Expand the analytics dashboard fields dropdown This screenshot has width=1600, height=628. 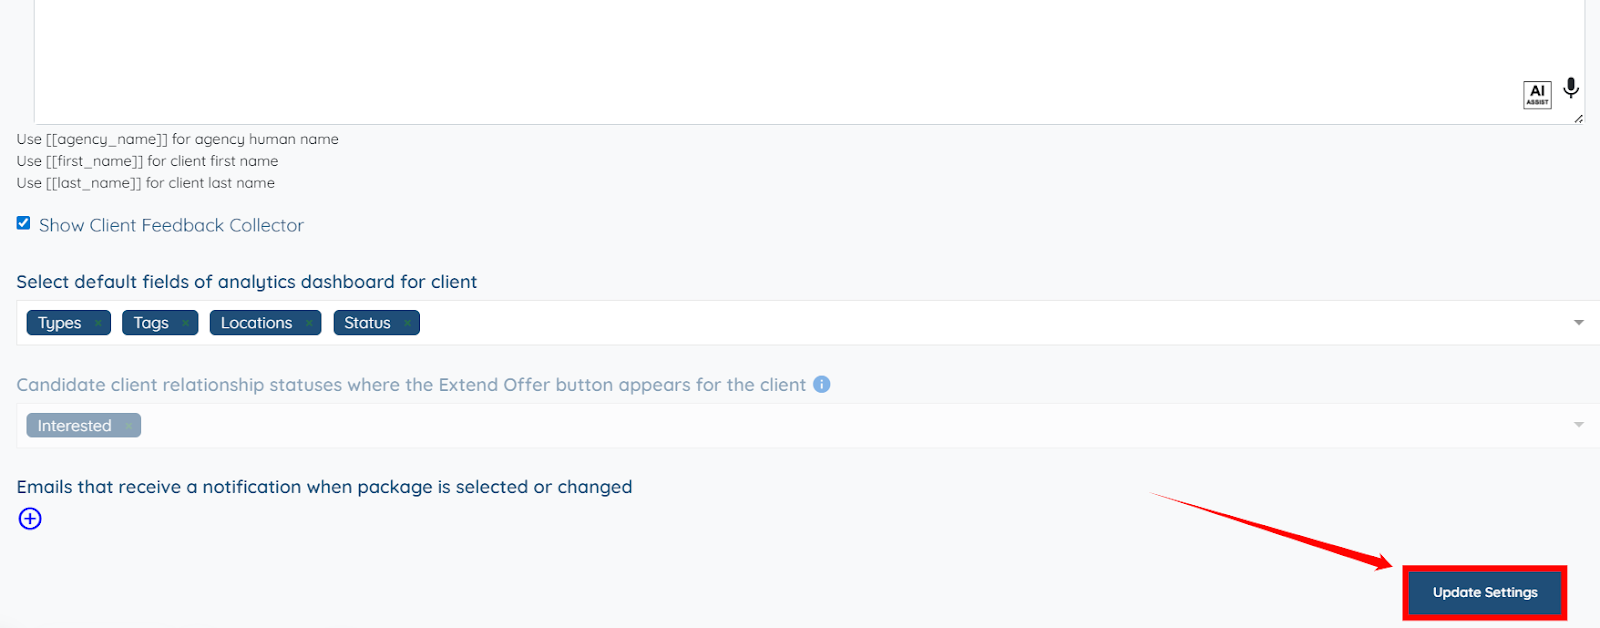1578,322
